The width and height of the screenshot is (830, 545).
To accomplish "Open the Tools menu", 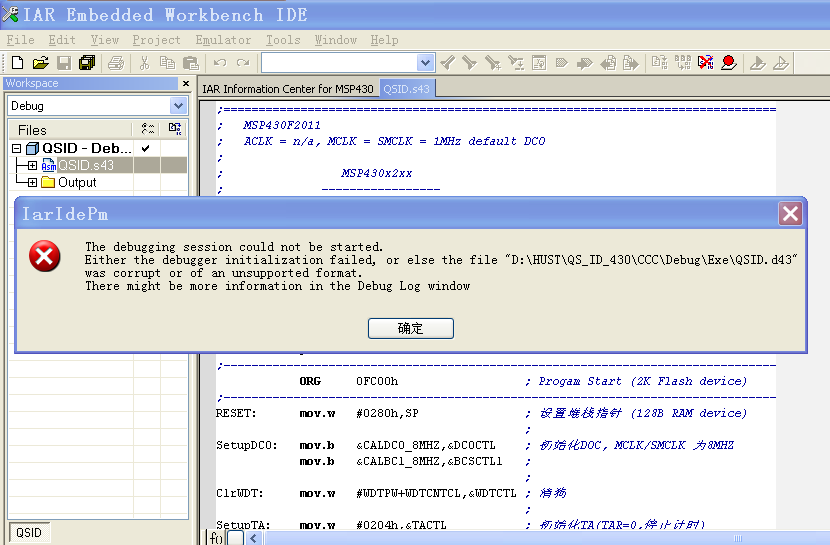I will [x=283, y=40].
